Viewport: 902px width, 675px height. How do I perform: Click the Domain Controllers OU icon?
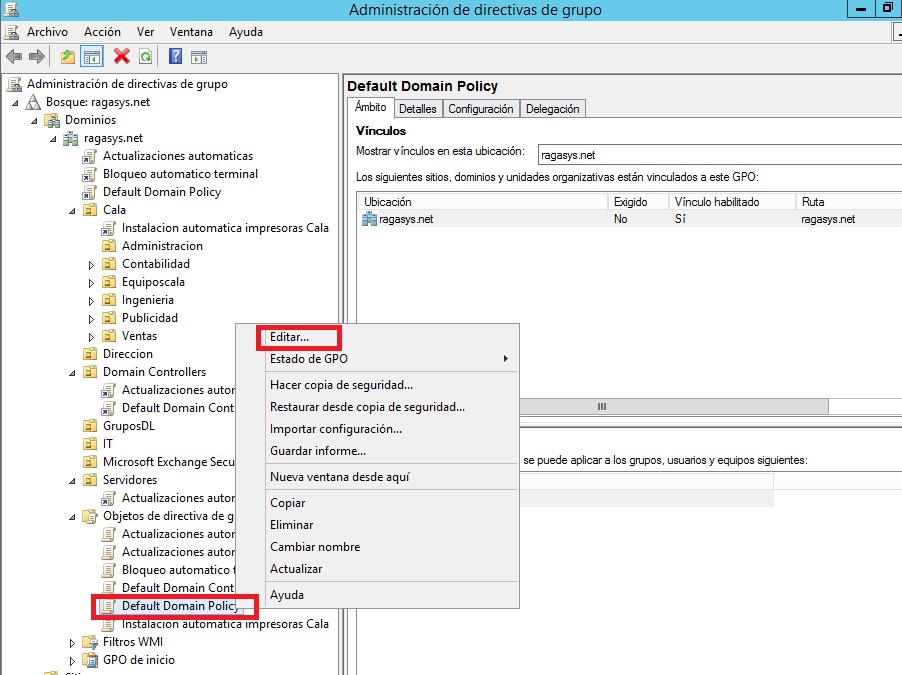tap(90, 372)
